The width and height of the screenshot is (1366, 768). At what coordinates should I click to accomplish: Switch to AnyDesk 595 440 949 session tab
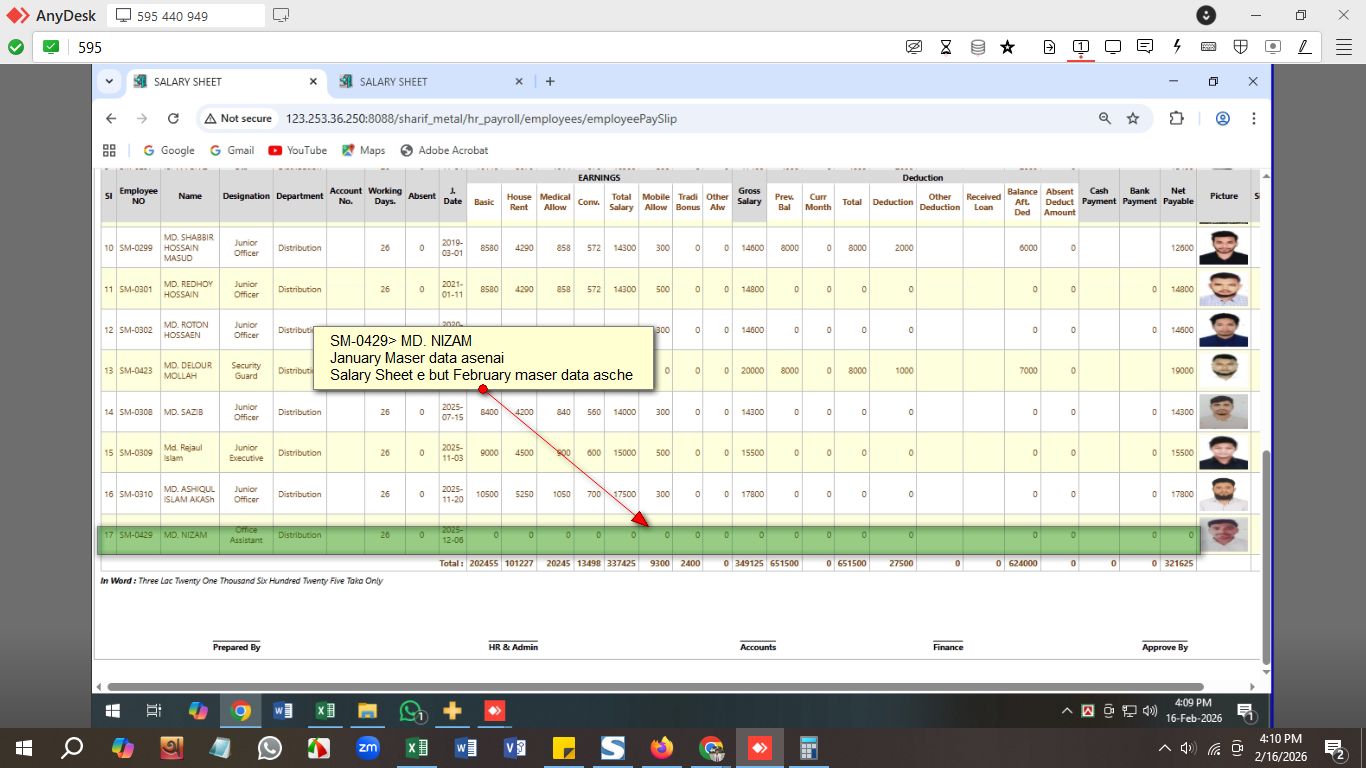184,16
